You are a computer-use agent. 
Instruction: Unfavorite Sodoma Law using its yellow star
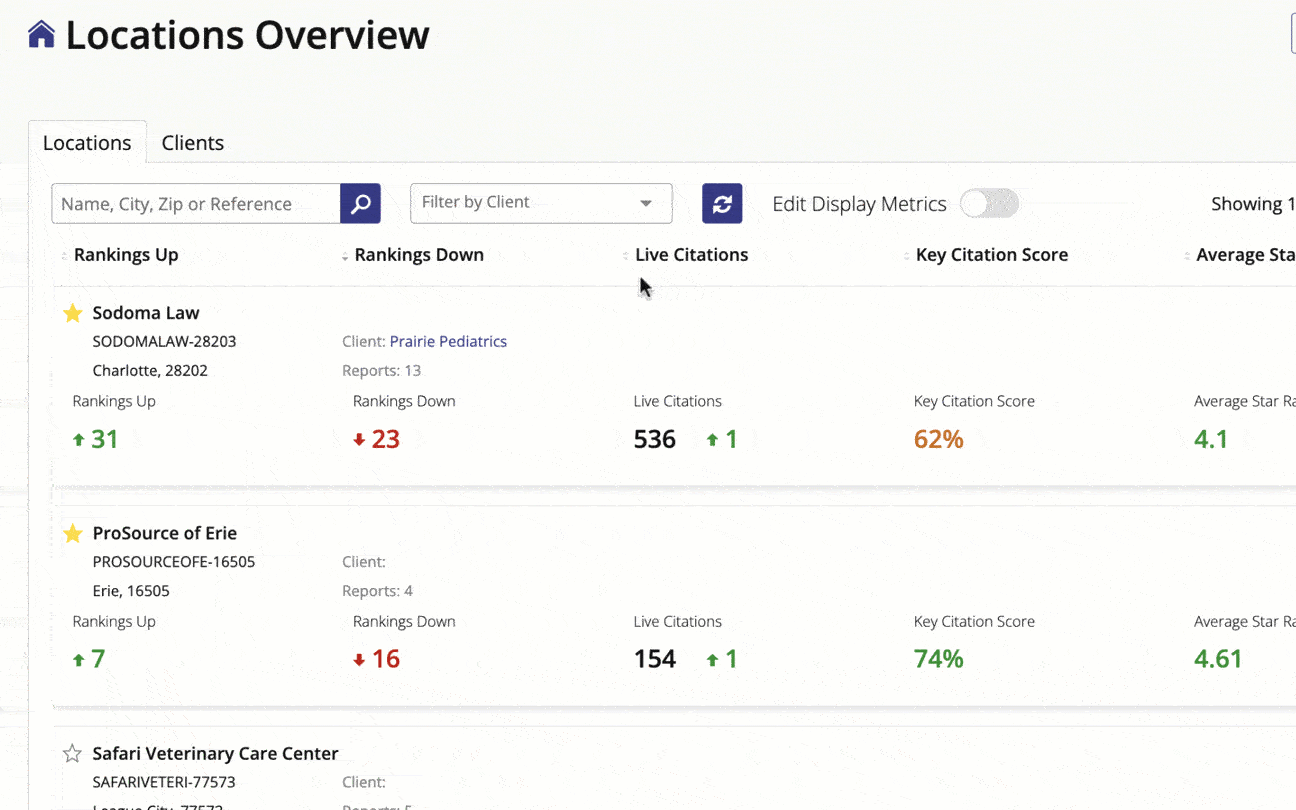(72, 314)
